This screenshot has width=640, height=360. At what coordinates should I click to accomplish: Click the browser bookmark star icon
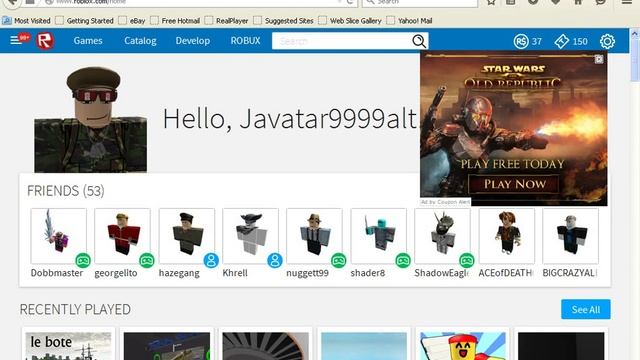tap(491, 2)
